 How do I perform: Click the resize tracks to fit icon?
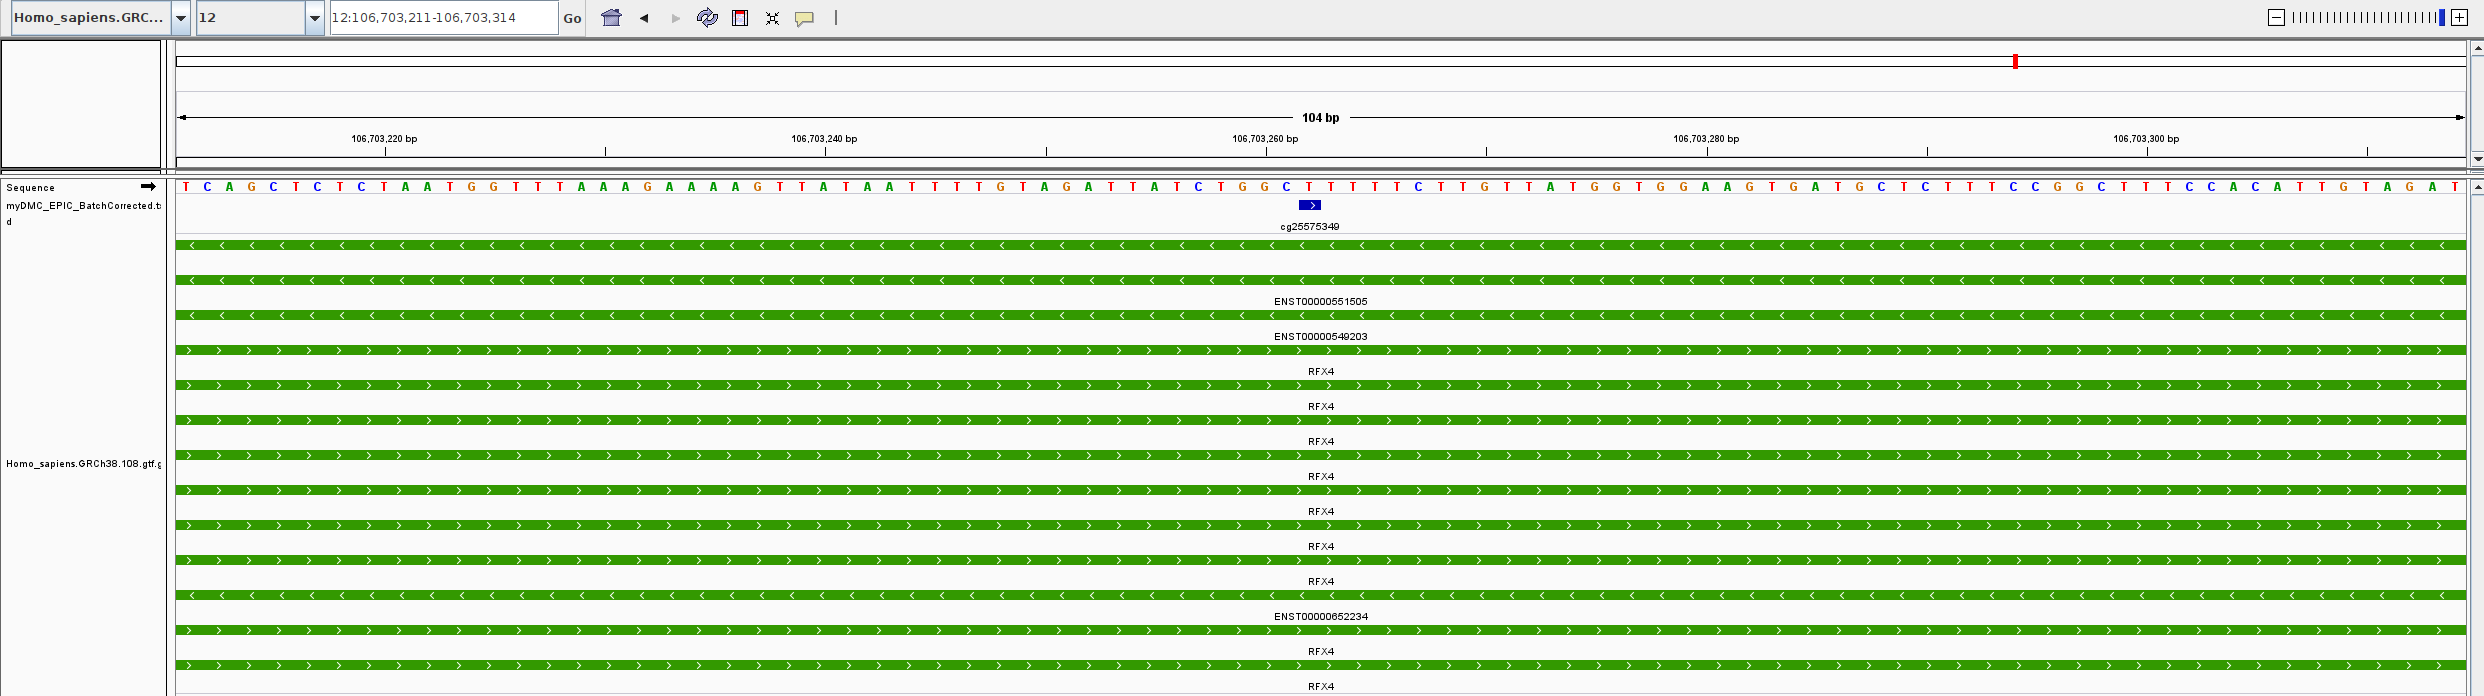pyautogui.click(x=772, y=18)
